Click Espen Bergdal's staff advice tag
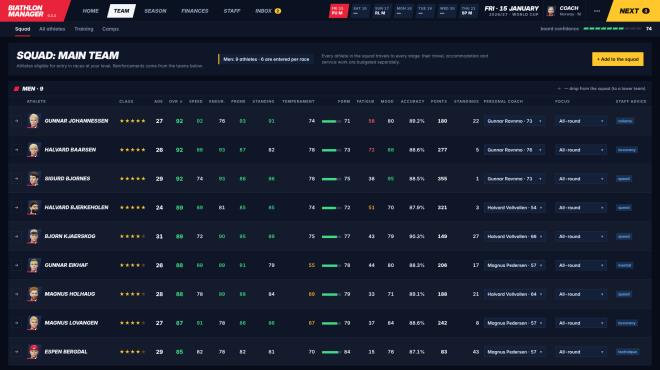This screenshot has width=660, height=370. point(628,351)
